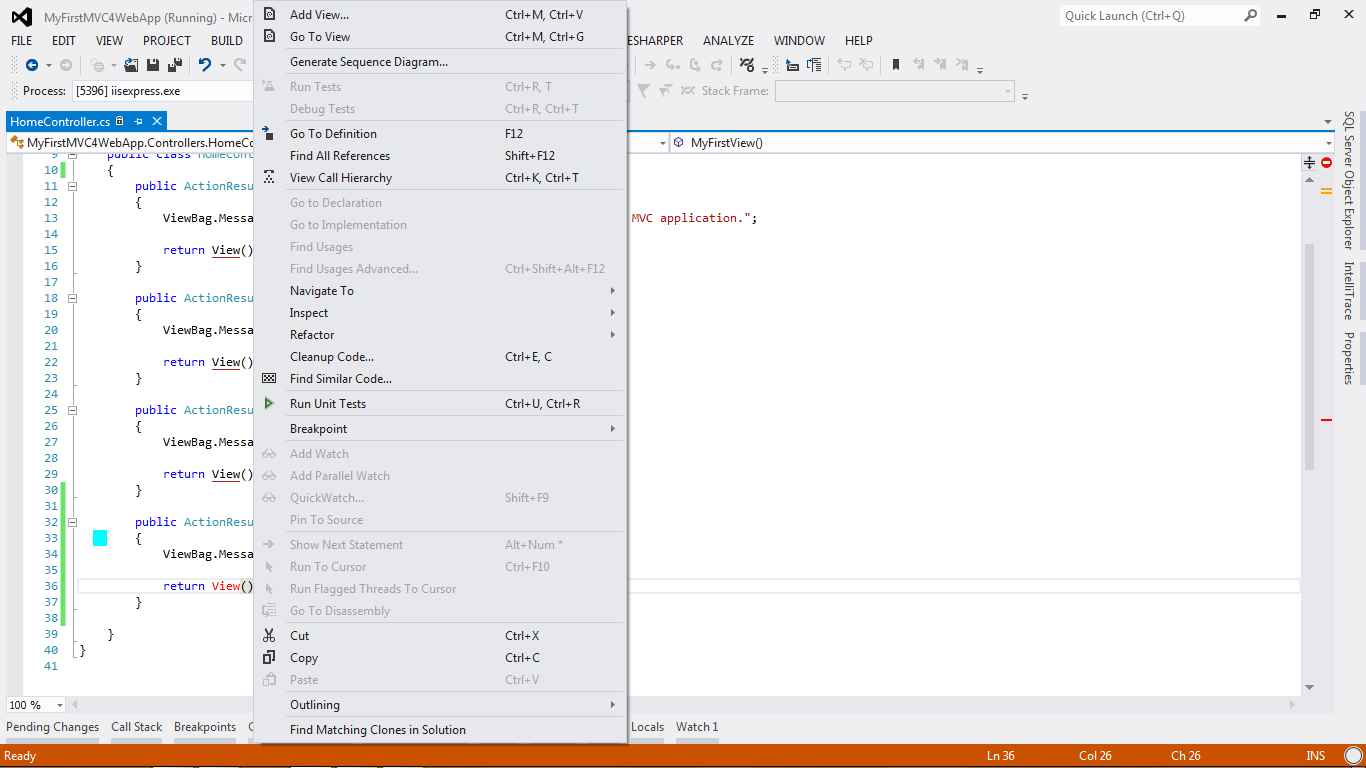
Task: Open the FILE menu
Action: coord(22,41)
